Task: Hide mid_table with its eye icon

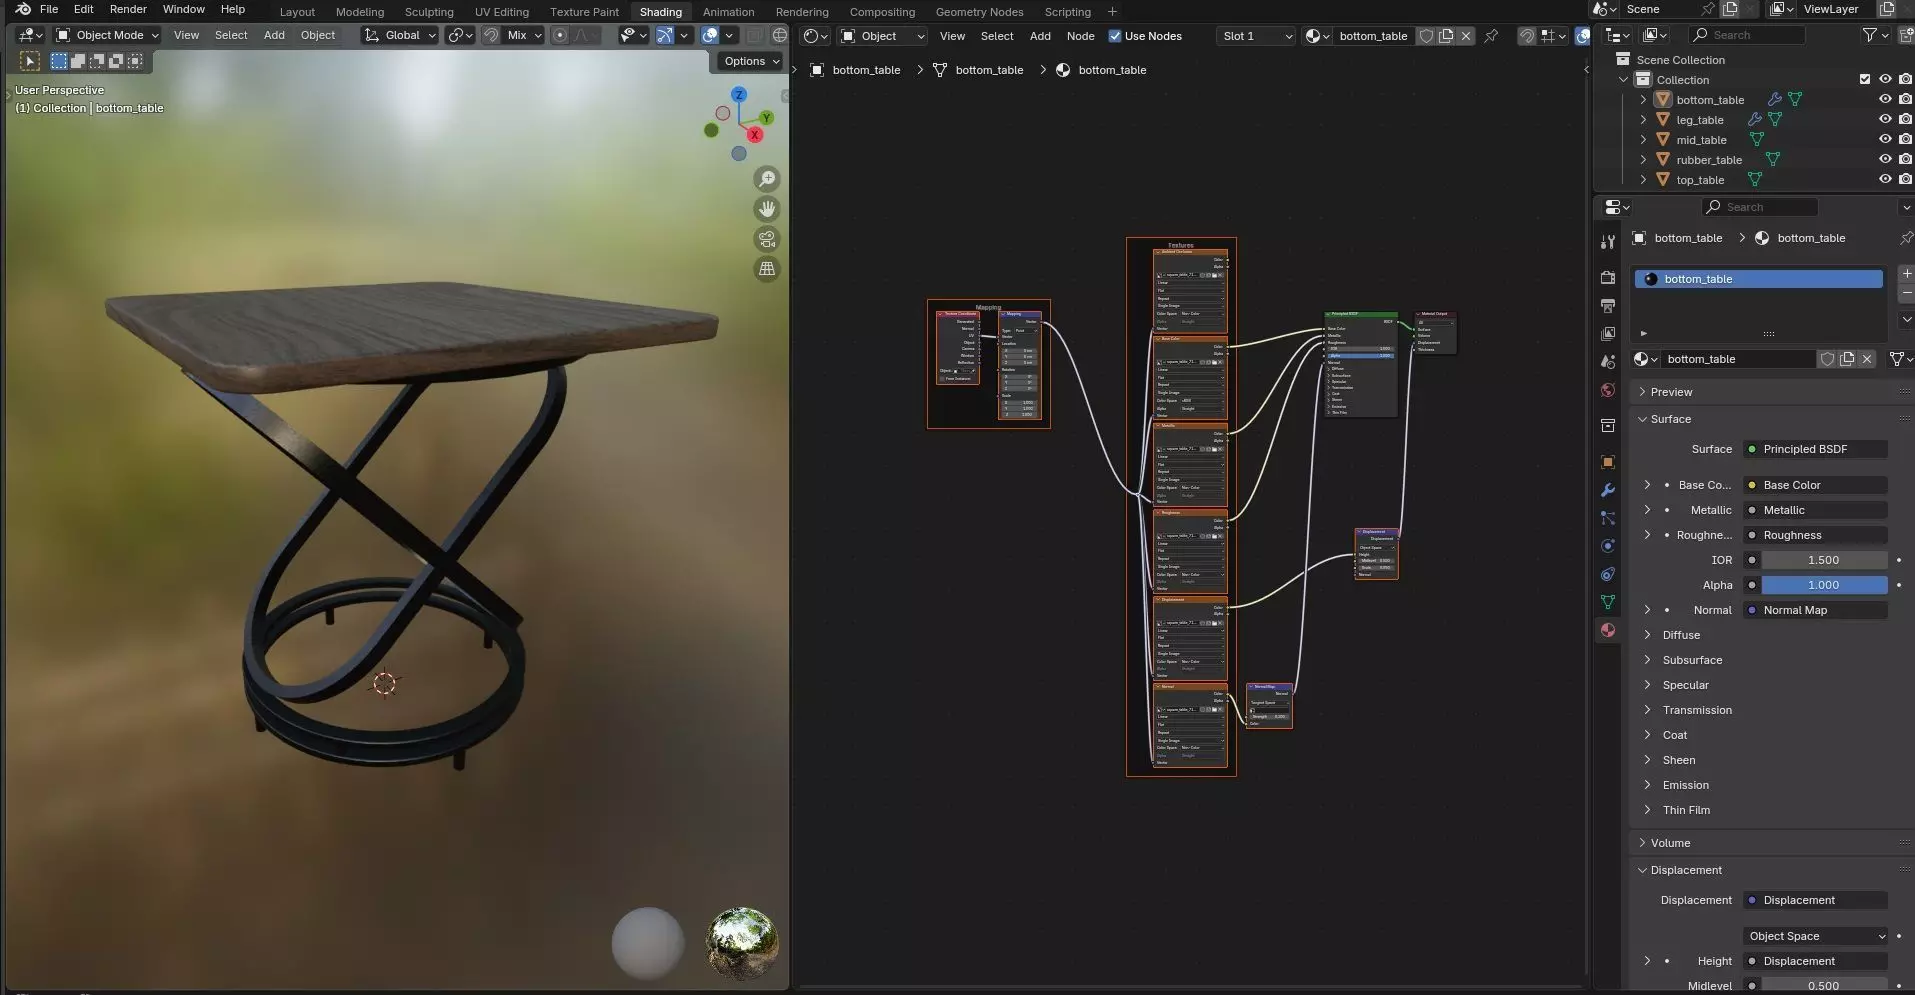Action: click(1885, 139)
